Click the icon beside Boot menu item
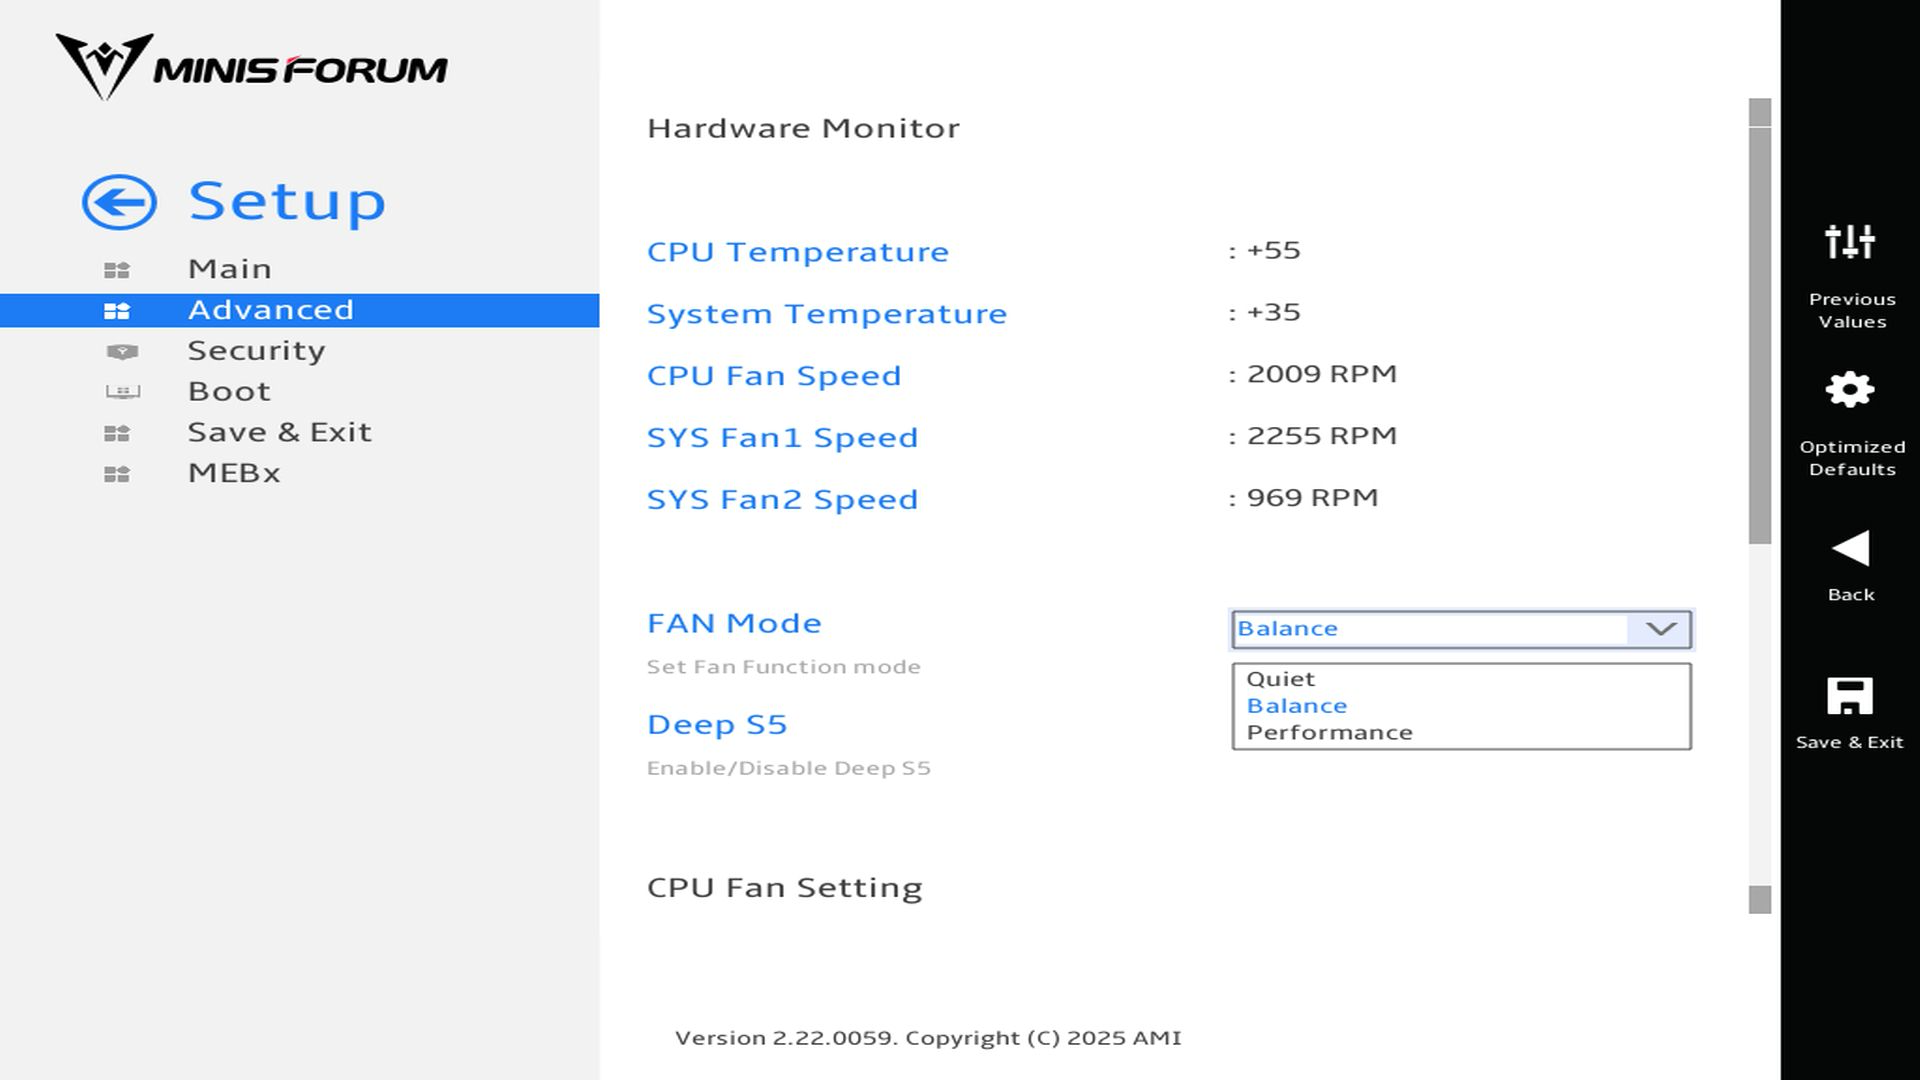 coord(122,392)
